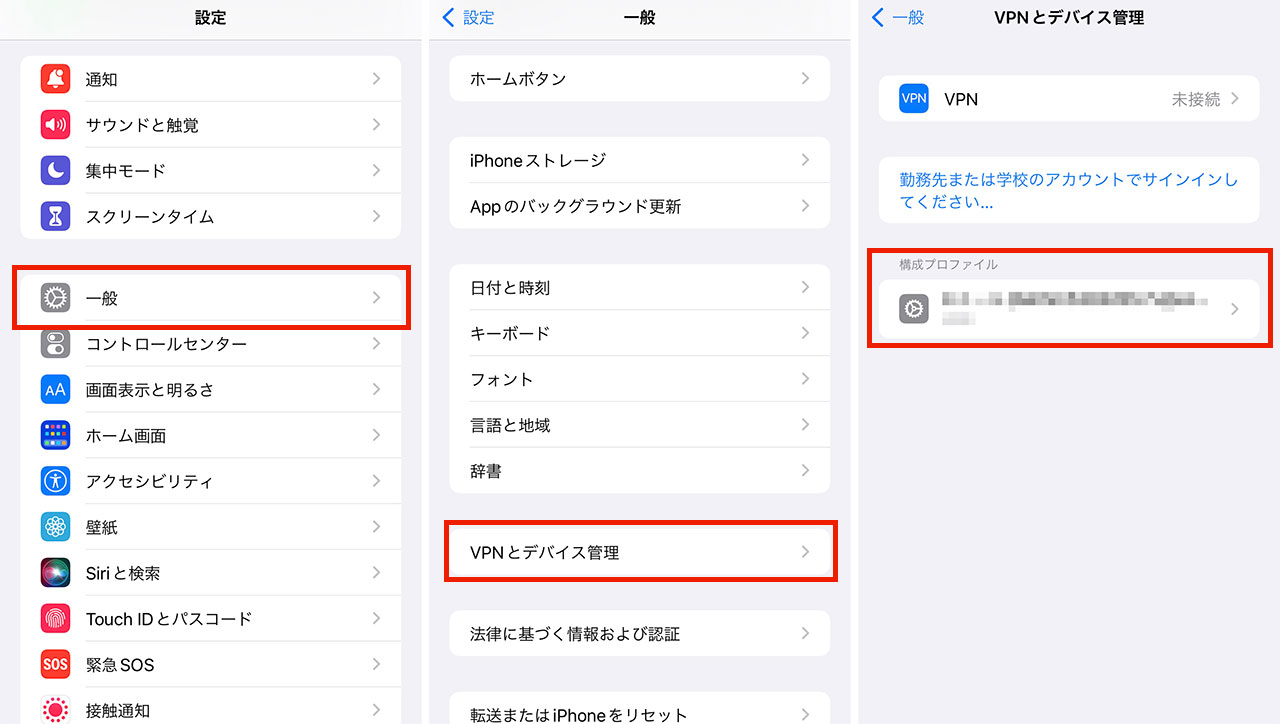
Task: Tap the blurred configuration profile name
Action: pyautogui.click(x=1075, y=308)
